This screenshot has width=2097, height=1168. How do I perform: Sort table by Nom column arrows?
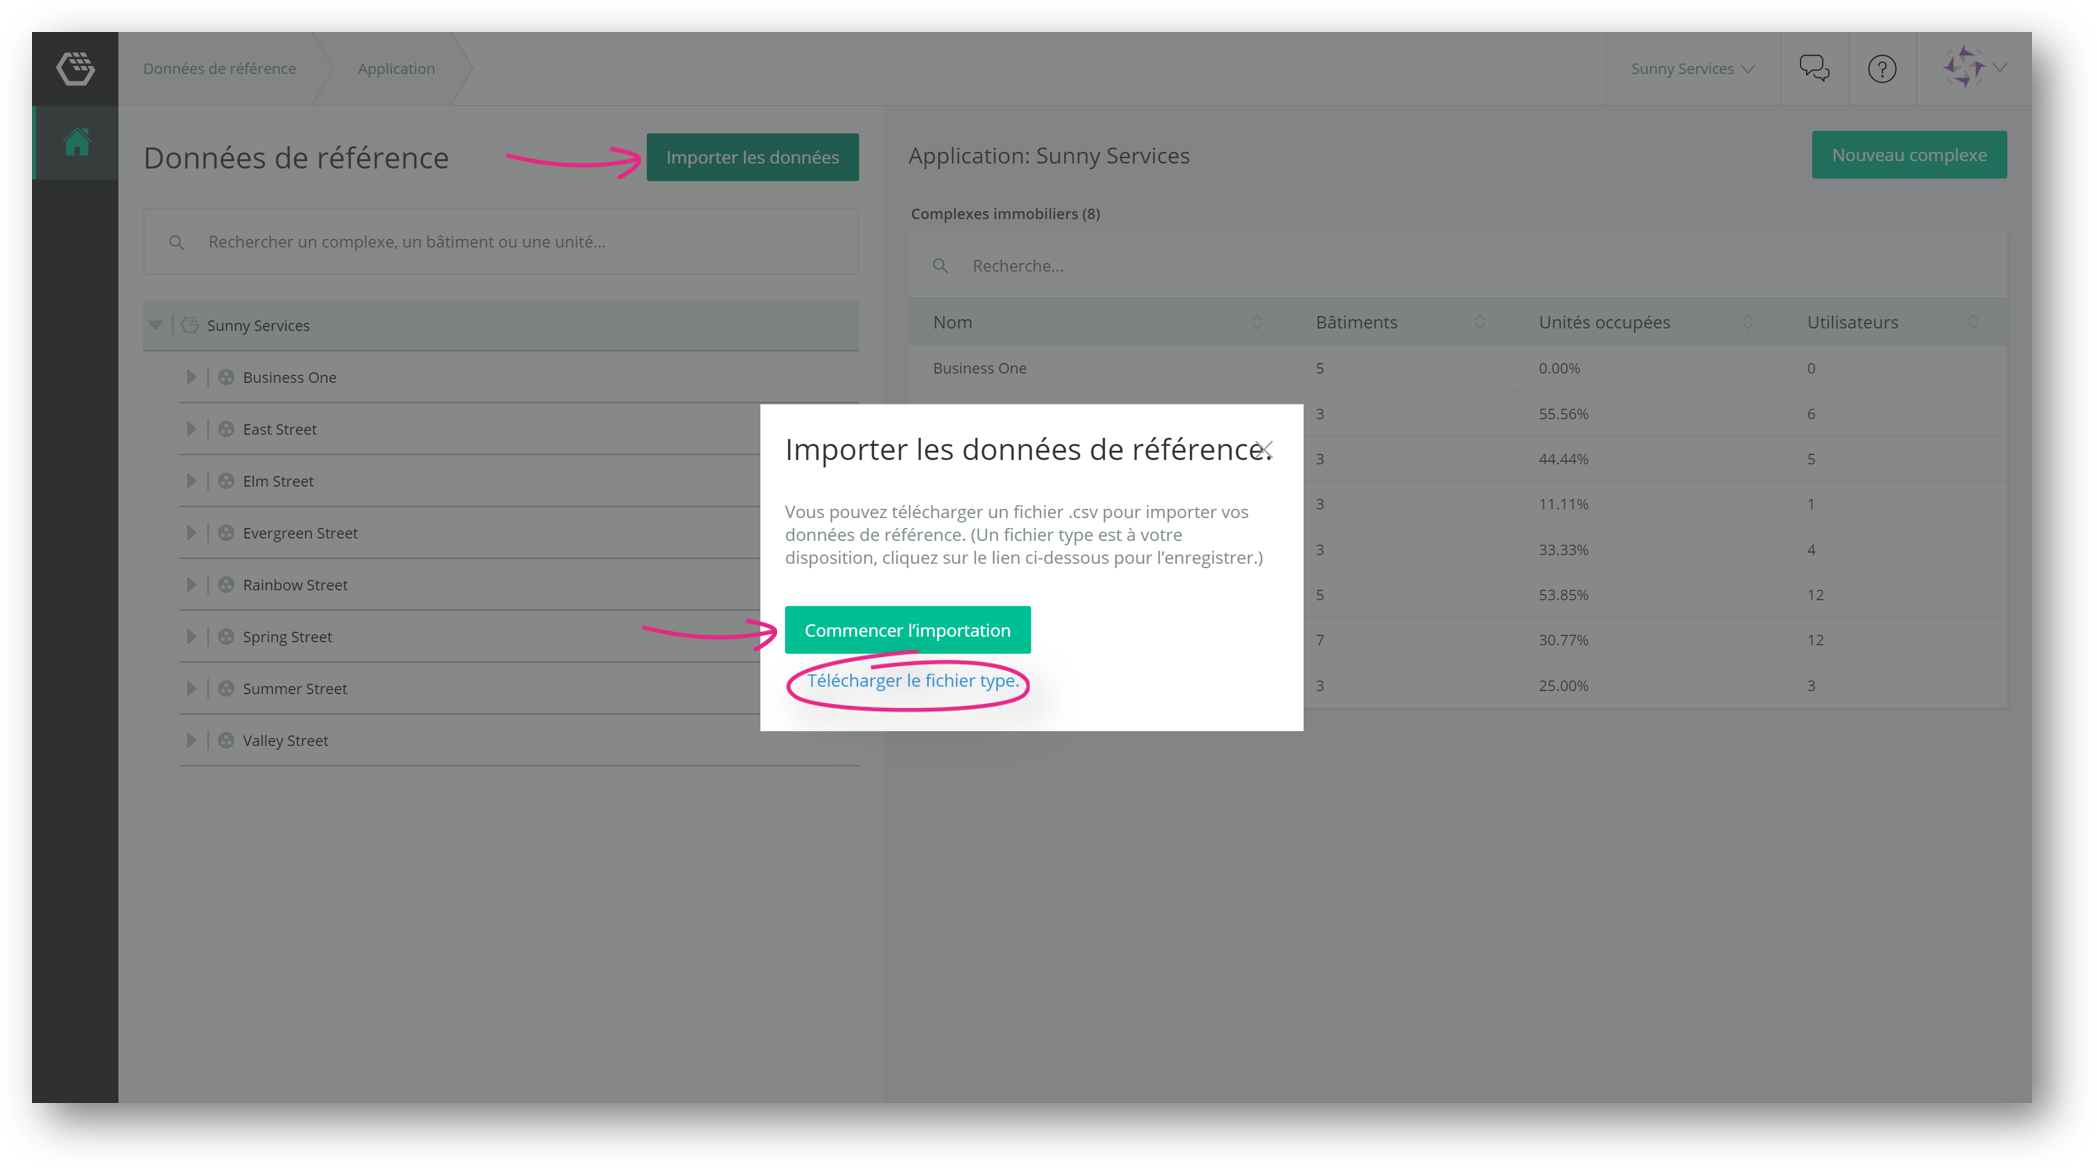tap(1257, 322)
